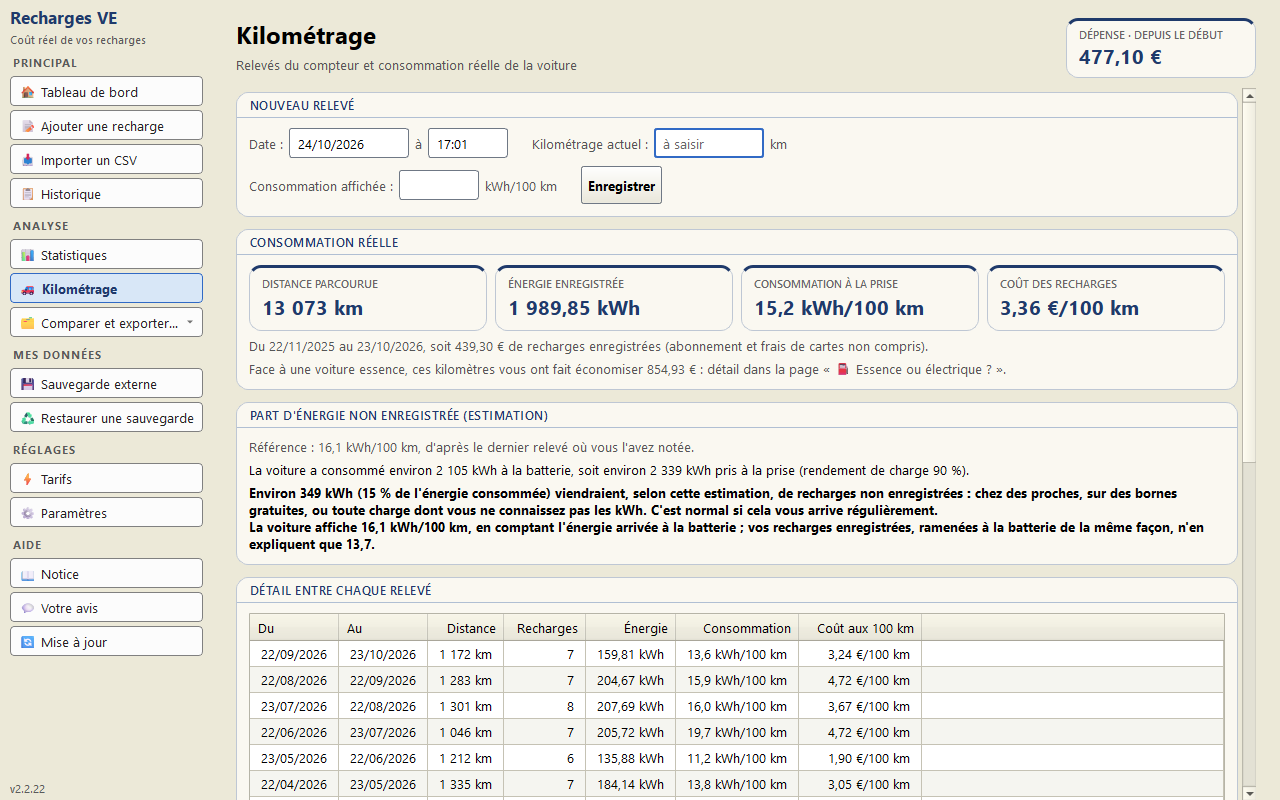Click the Importer un CSV icon

coord(28,160)
